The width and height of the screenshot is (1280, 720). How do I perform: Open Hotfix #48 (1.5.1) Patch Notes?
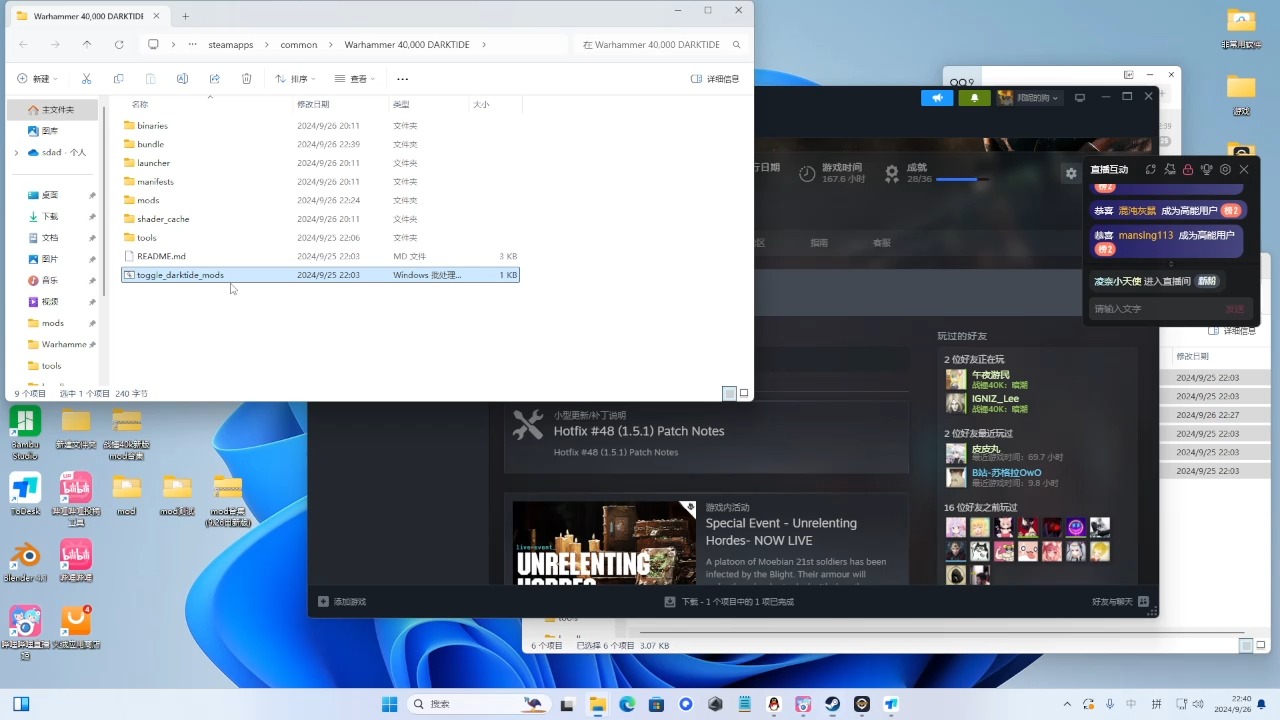[639, 431]
